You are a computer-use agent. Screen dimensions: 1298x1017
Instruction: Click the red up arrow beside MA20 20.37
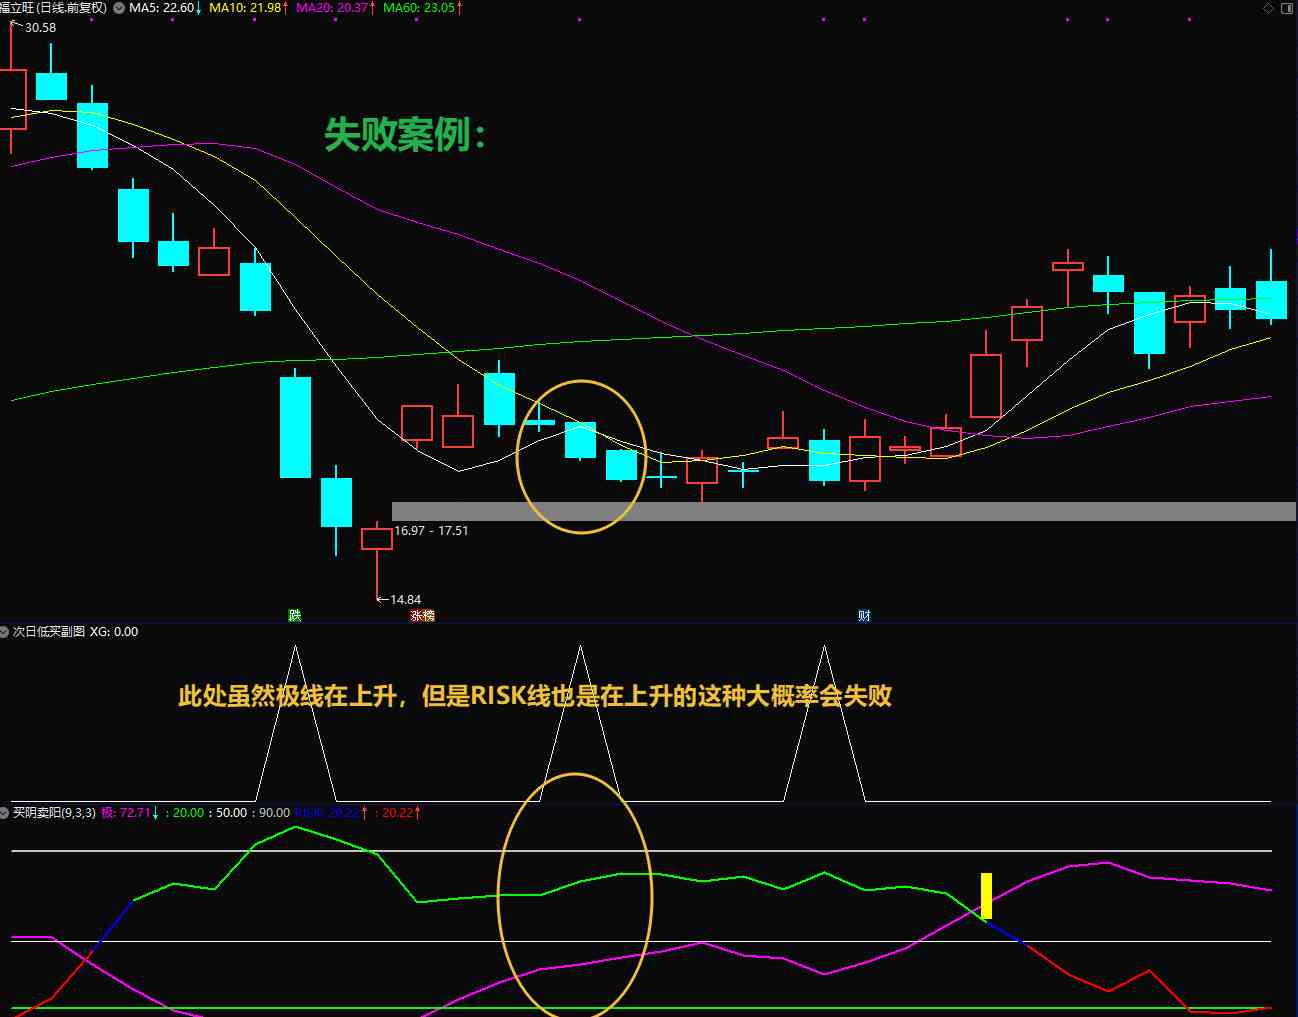[x=370, y=8]
